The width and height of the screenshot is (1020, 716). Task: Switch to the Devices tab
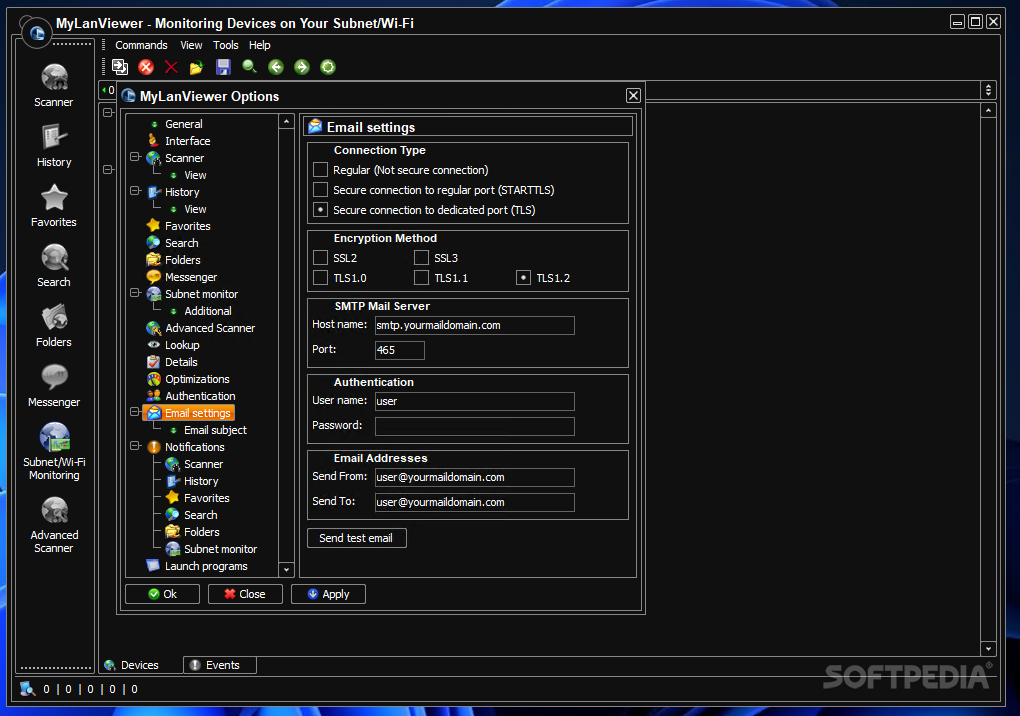(x=139, y=665)
